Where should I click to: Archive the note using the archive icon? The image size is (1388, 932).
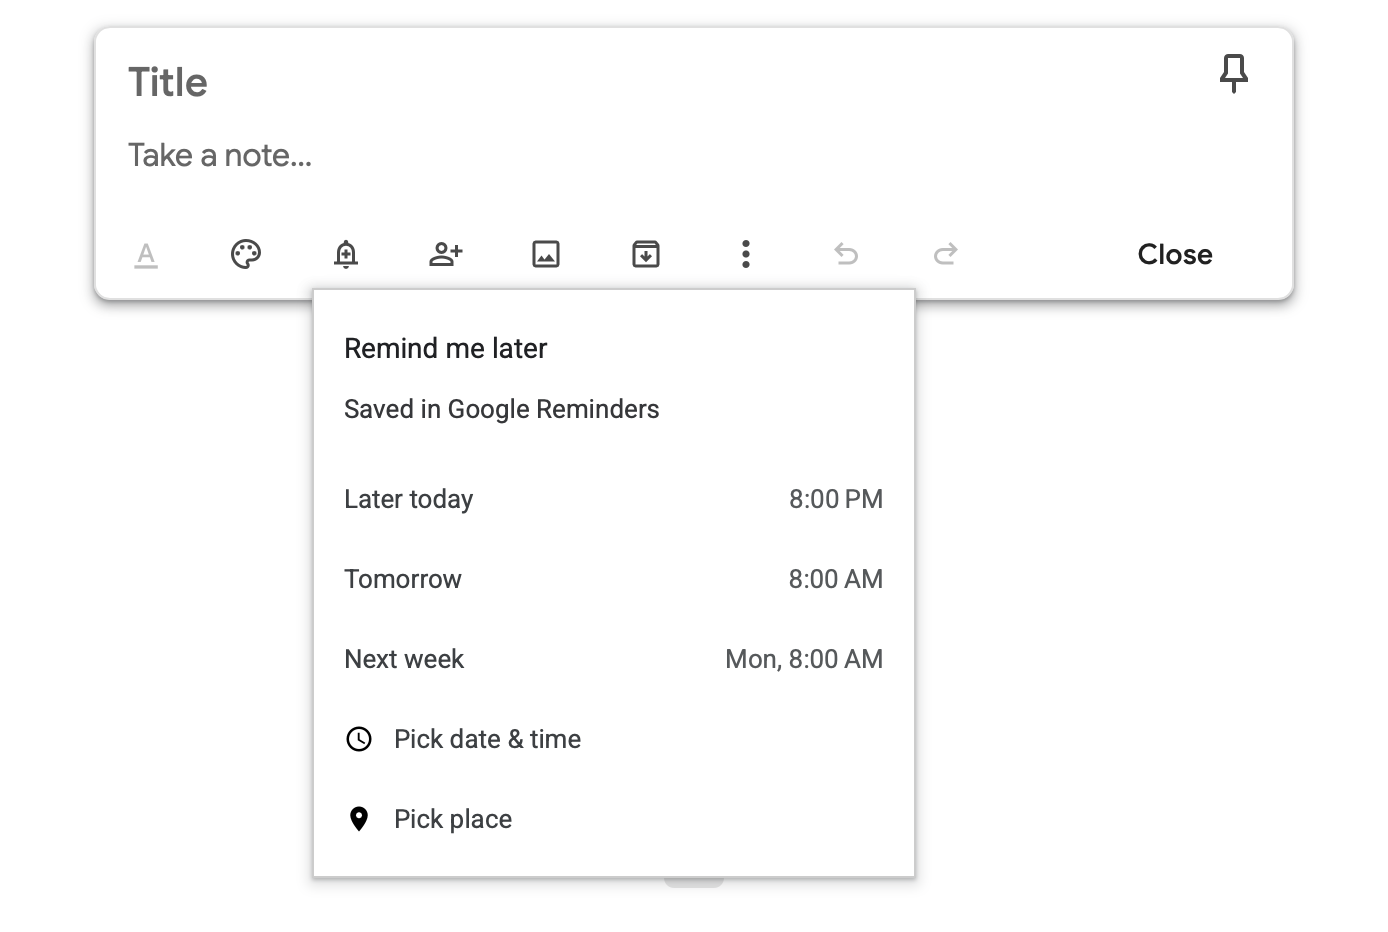pos(646,254)
